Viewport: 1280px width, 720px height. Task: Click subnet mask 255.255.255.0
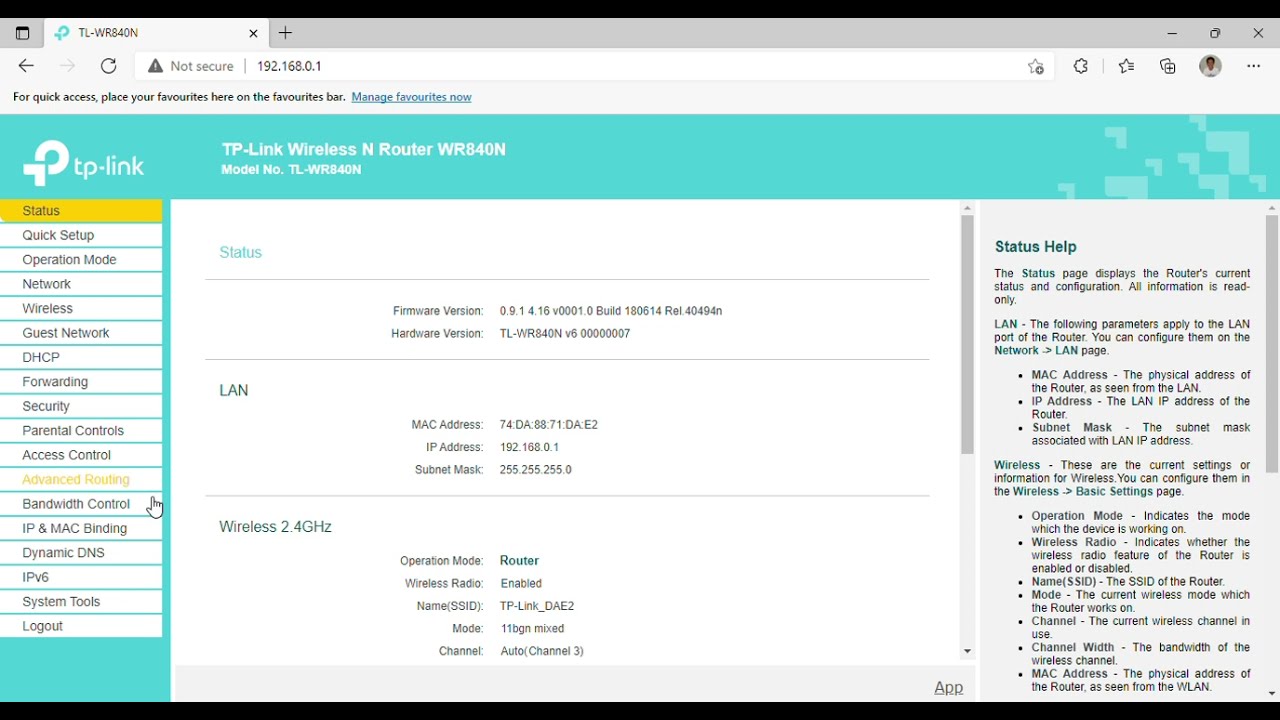[536, 470]
